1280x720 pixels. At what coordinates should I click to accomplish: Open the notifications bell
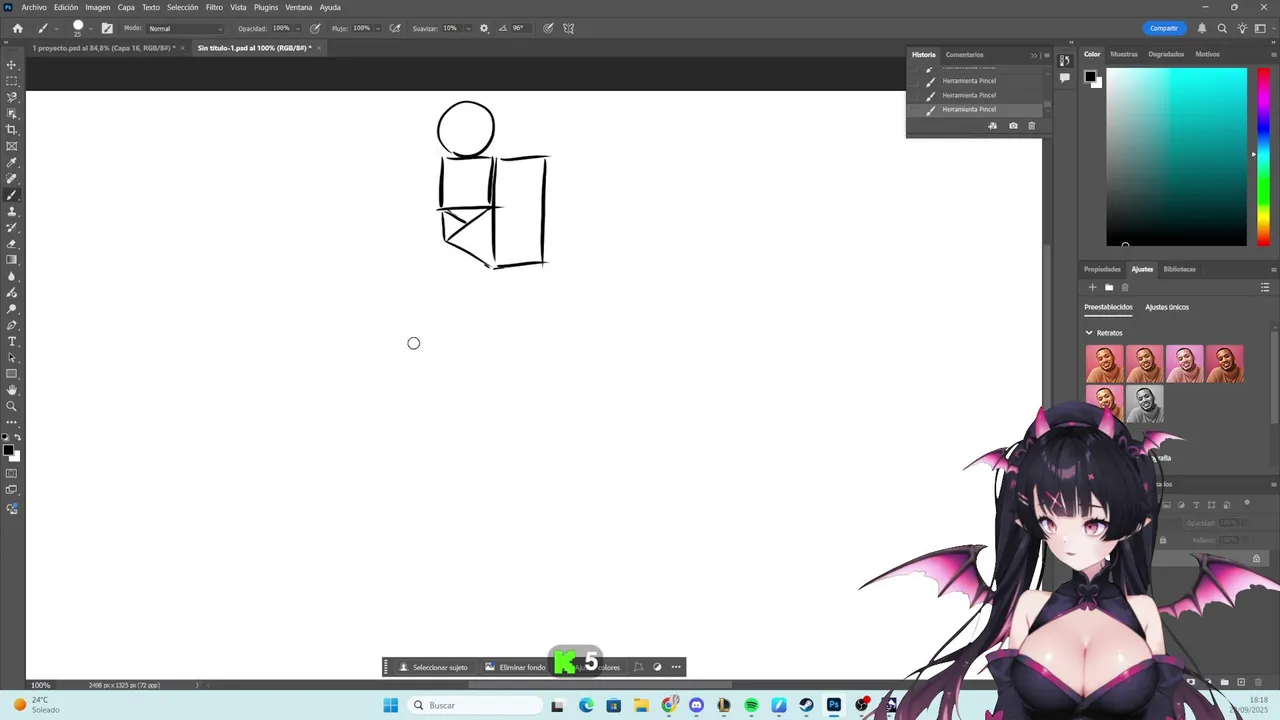(1202, 28)
